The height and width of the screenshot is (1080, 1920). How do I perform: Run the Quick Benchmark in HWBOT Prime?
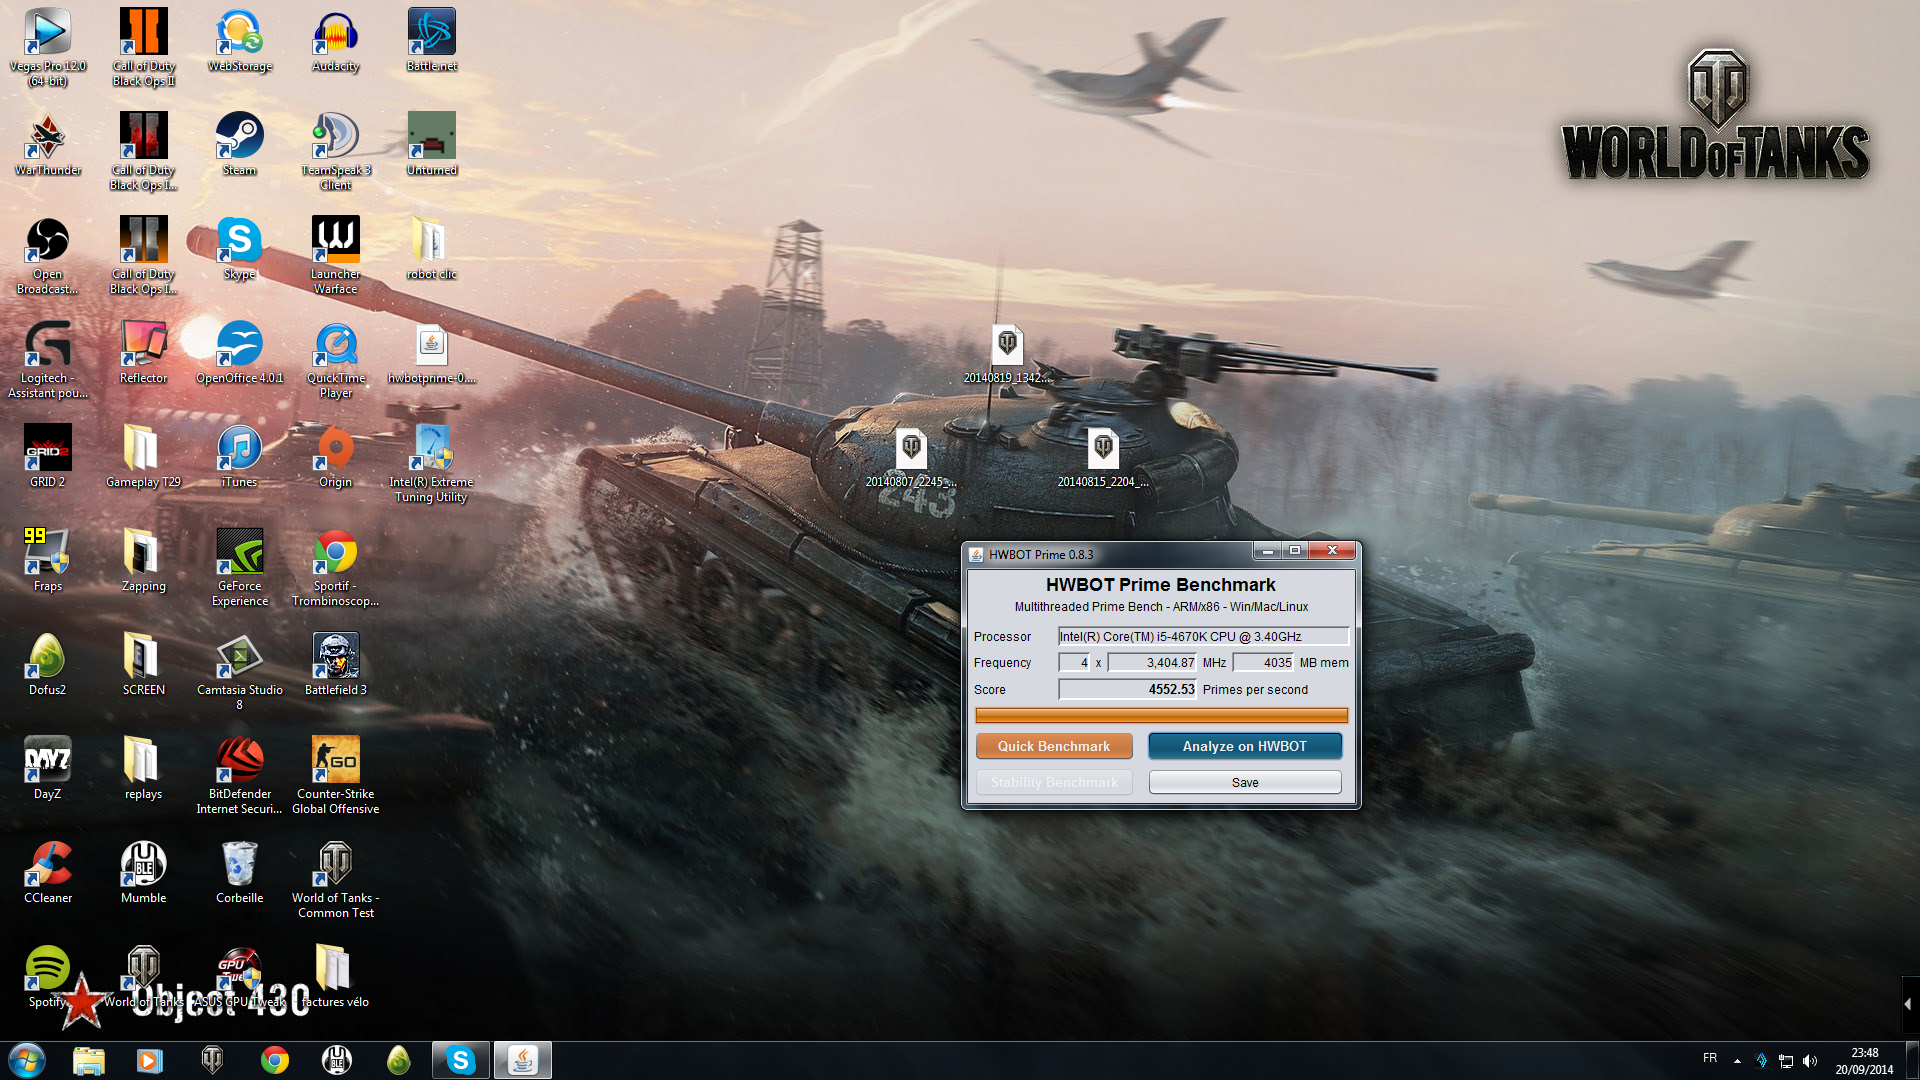click(1054, 746)
